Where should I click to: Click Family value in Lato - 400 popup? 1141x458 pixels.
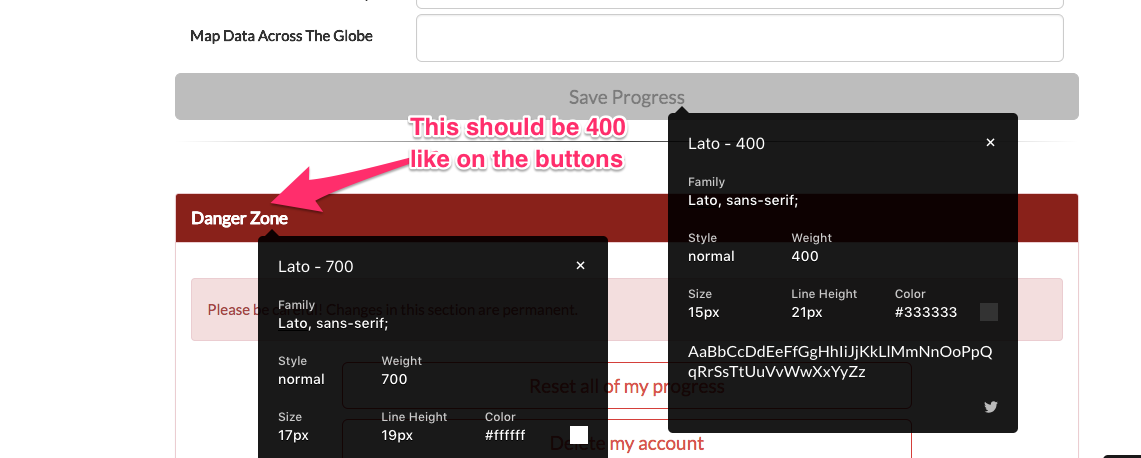tap(743, 200)
